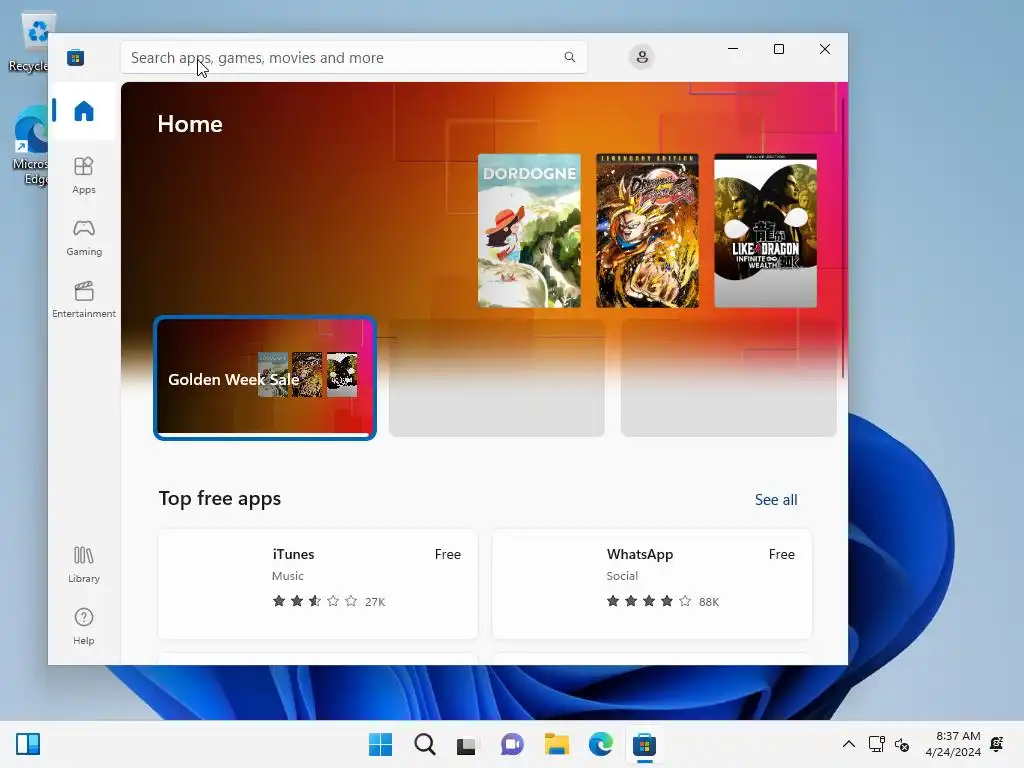
Task: Open taskbar Search
Action: (424, 744)
